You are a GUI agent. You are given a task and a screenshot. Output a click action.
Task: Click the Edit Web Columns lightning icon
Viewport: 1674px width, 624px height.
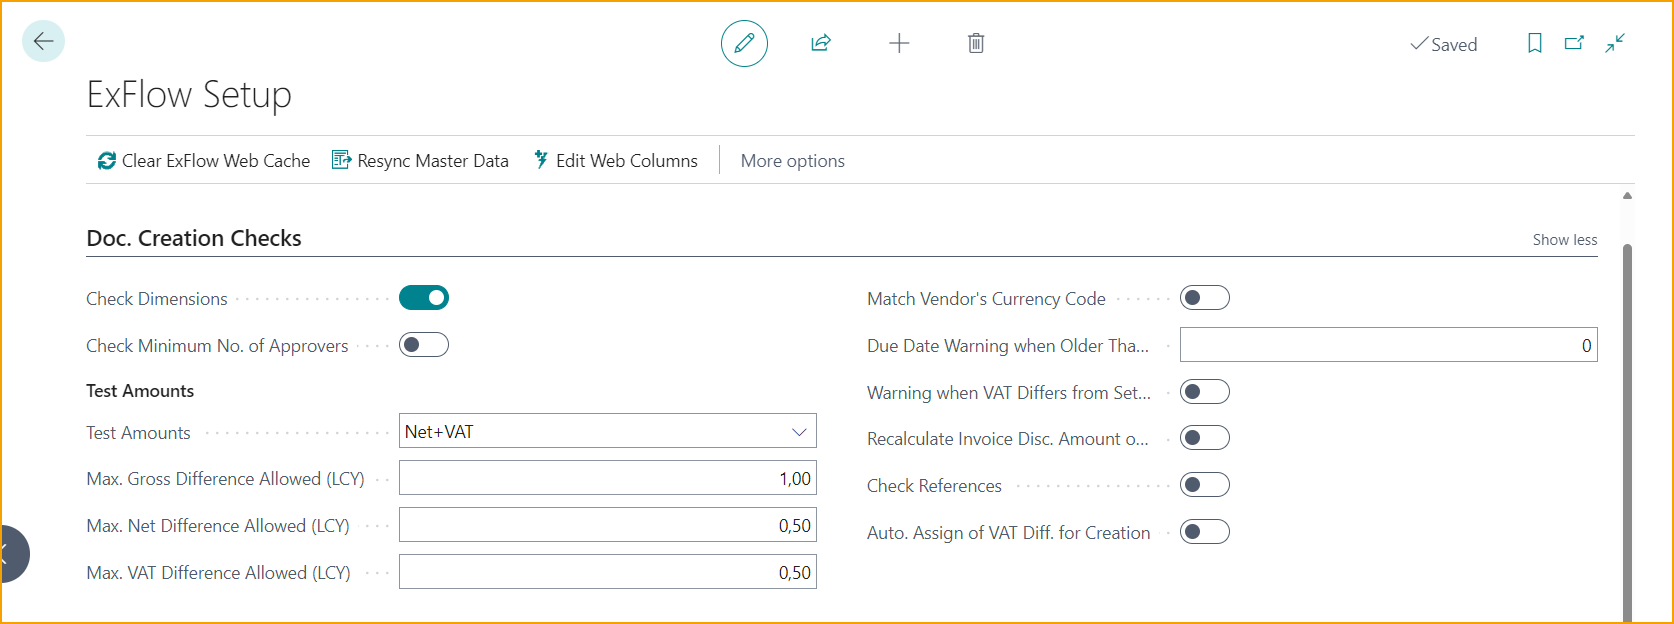click(541, 160)
